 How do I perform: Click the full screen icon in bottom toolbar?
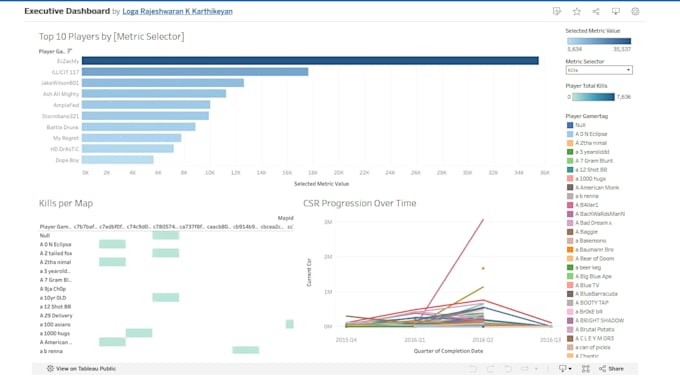[586, 369]
